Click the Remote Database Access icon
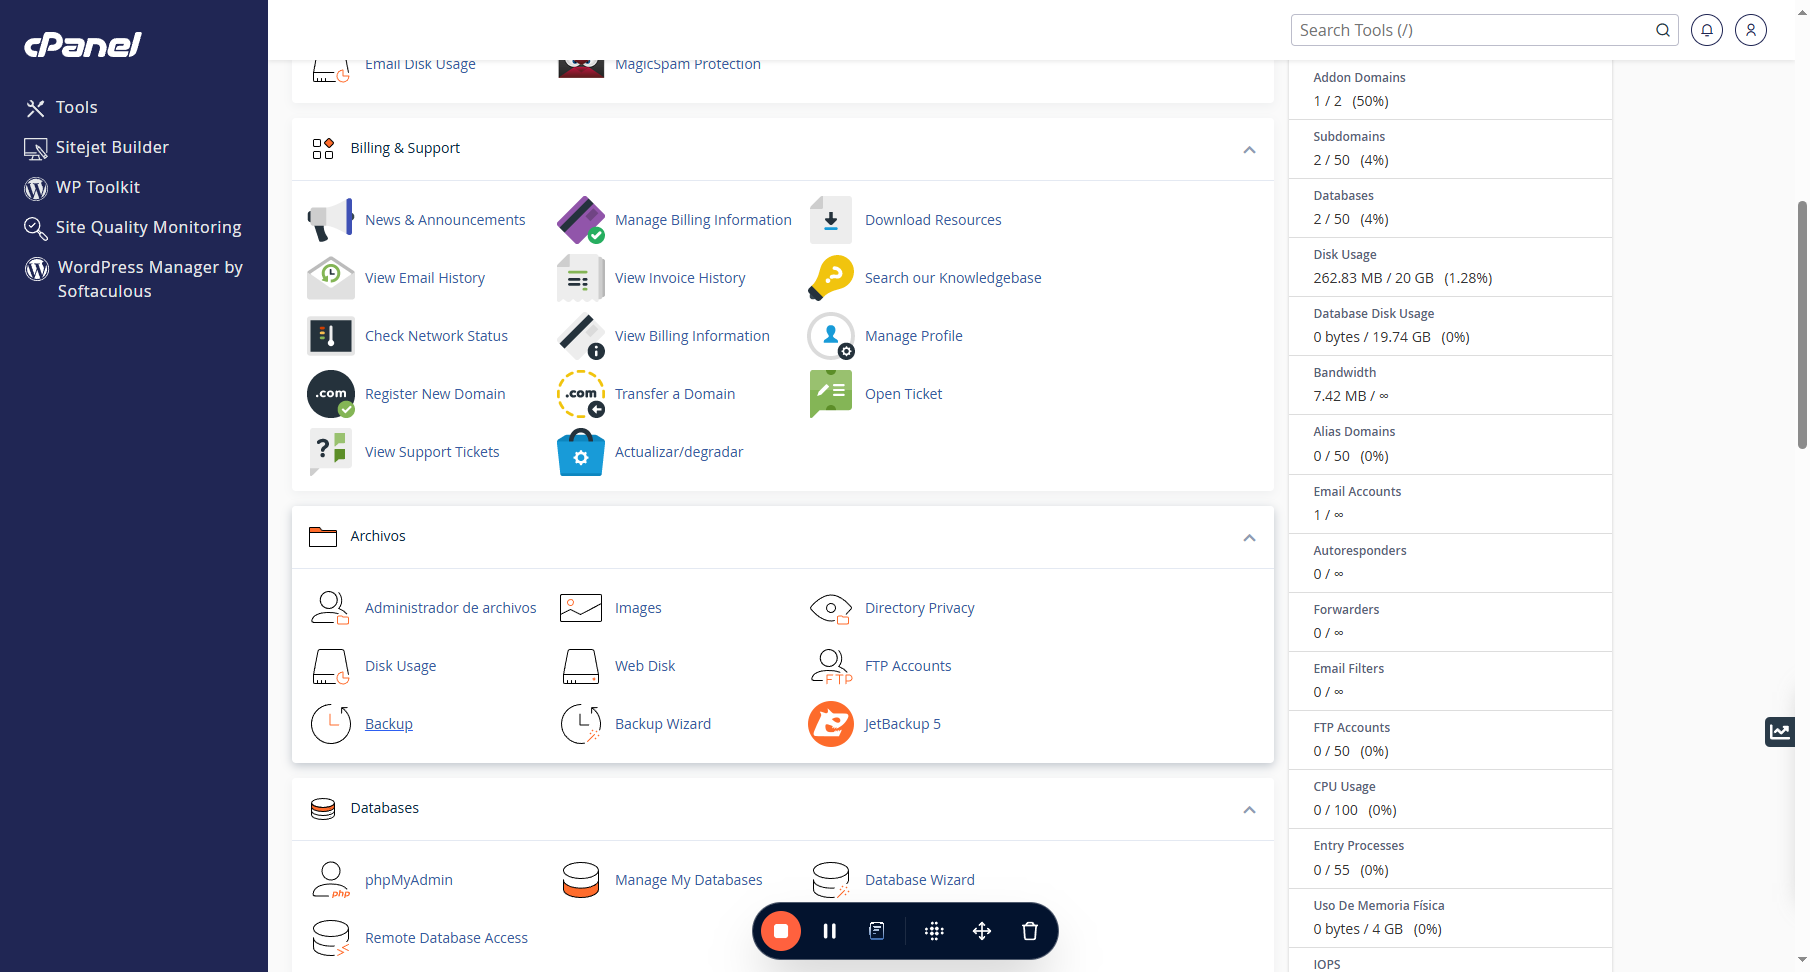The width and height of the screenshot is (1810, 972). [331, 938]
